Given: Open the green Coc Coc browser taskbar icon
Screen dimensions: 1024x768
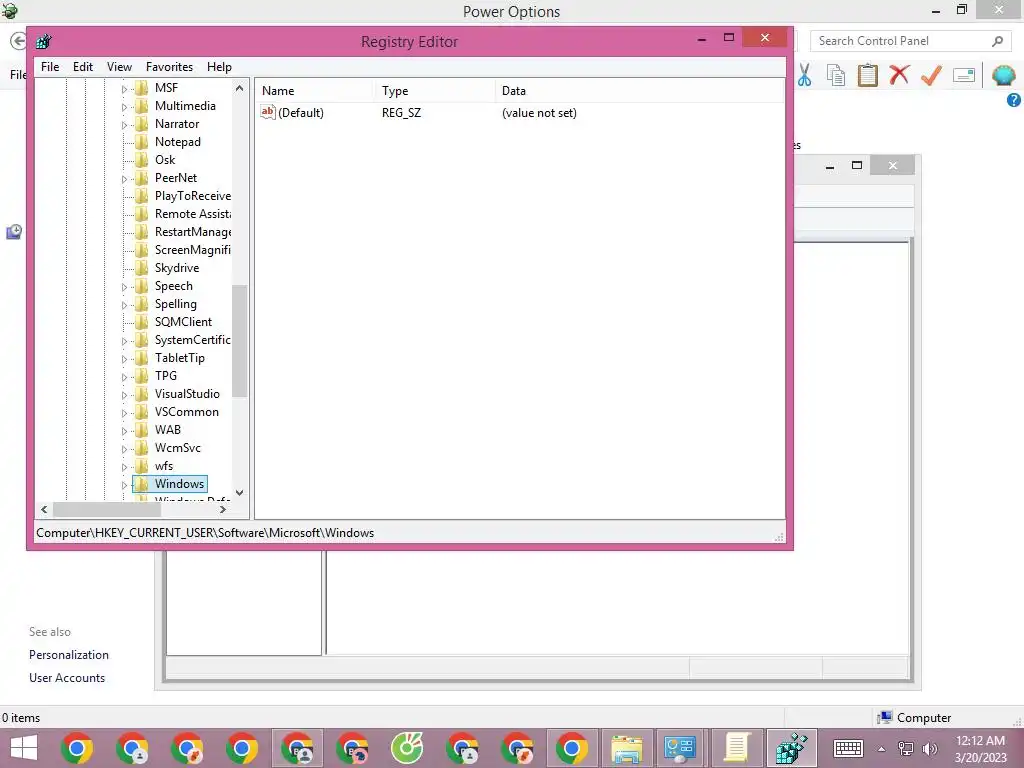Looking at the screenshot, I should (407, 748).
